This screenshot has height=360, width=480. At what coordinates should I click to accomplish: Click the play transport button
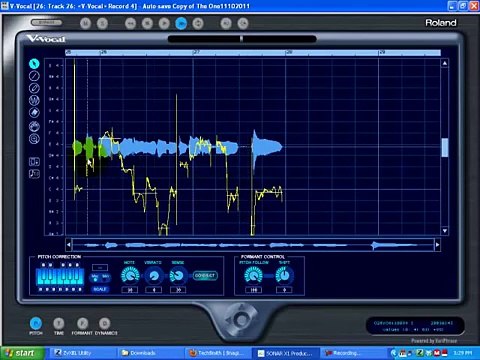point(164,23)
